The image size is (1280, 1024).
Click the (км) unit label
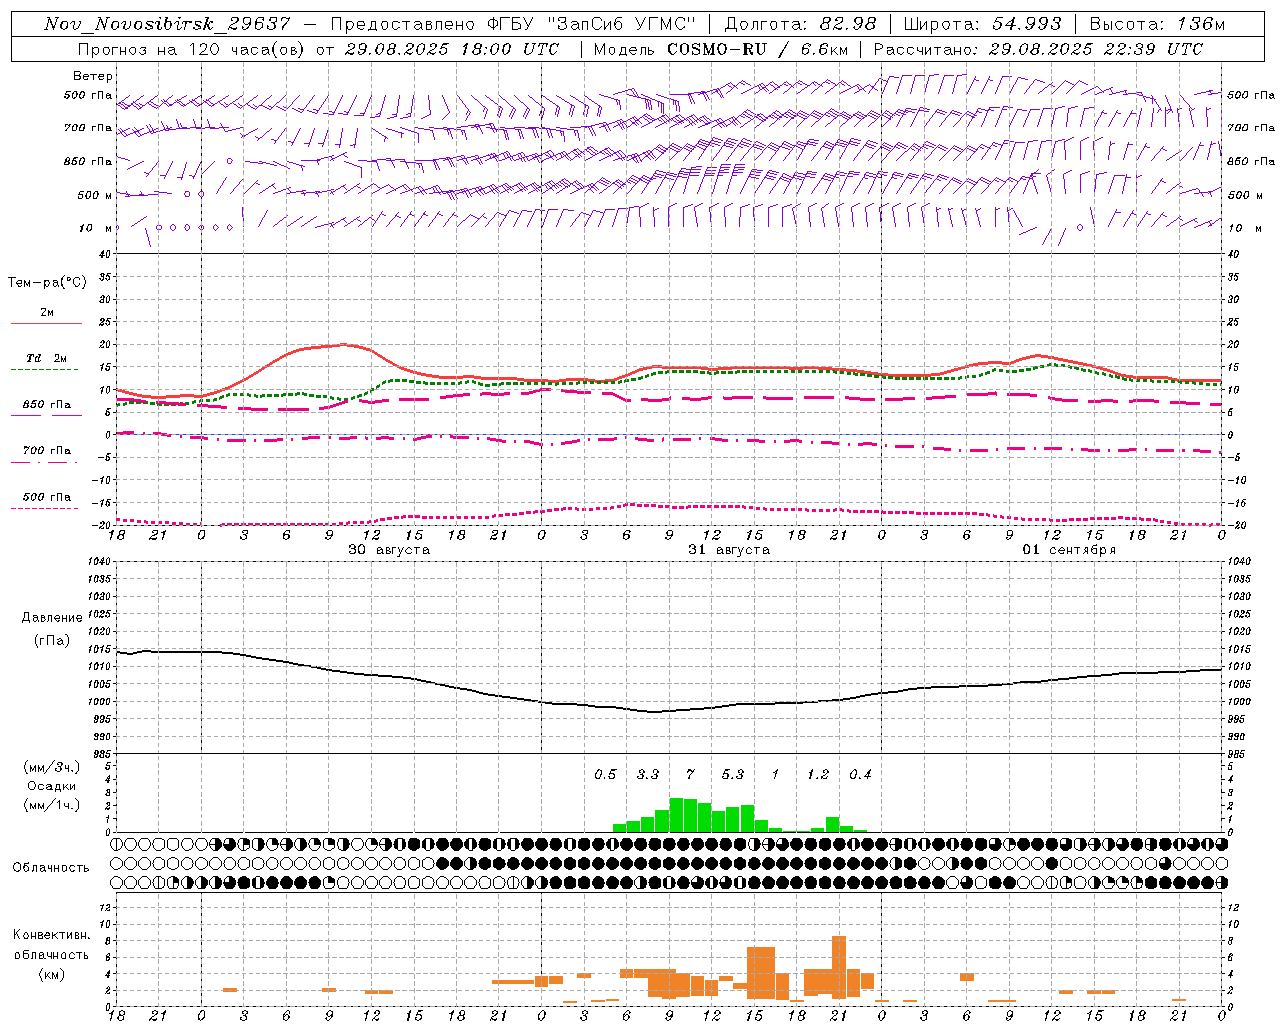(x=52, y=974)
